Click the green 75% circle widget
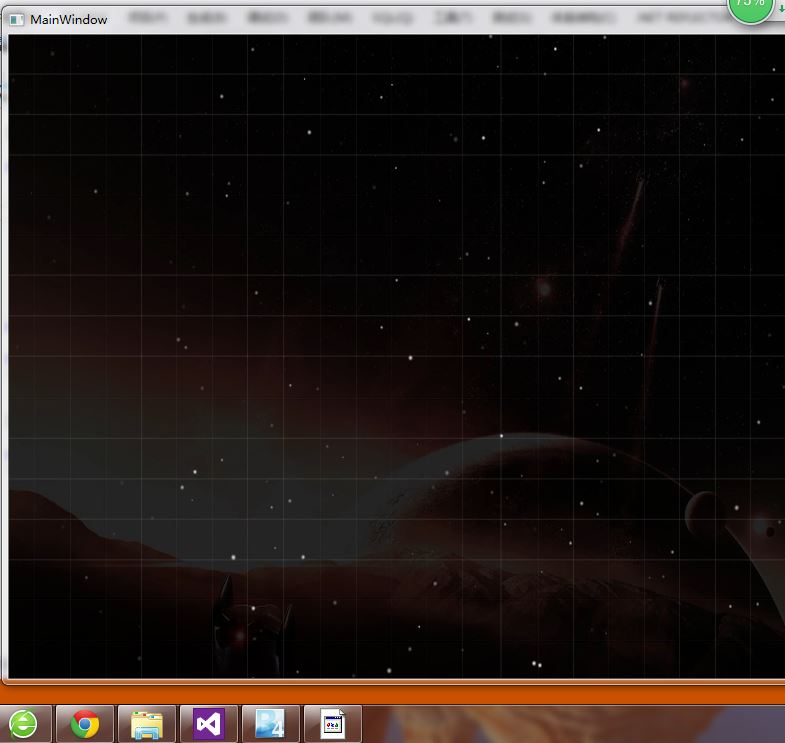 [750, 6]
